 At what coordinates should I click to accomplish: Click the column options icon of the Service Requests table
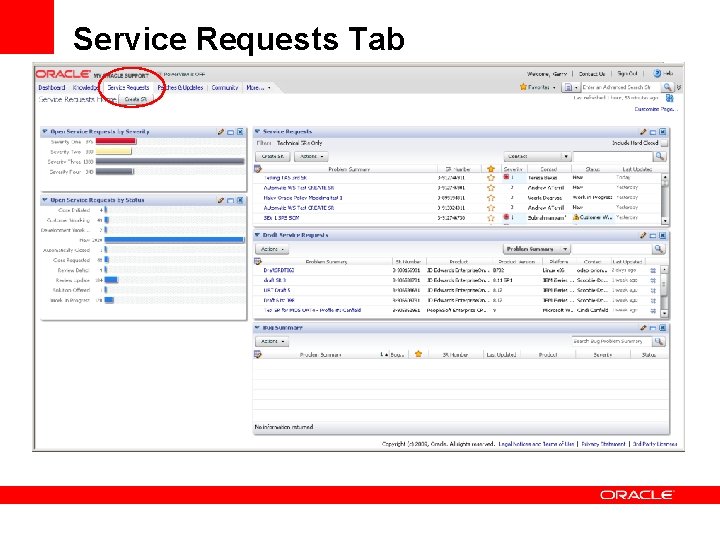coord(258,169)
